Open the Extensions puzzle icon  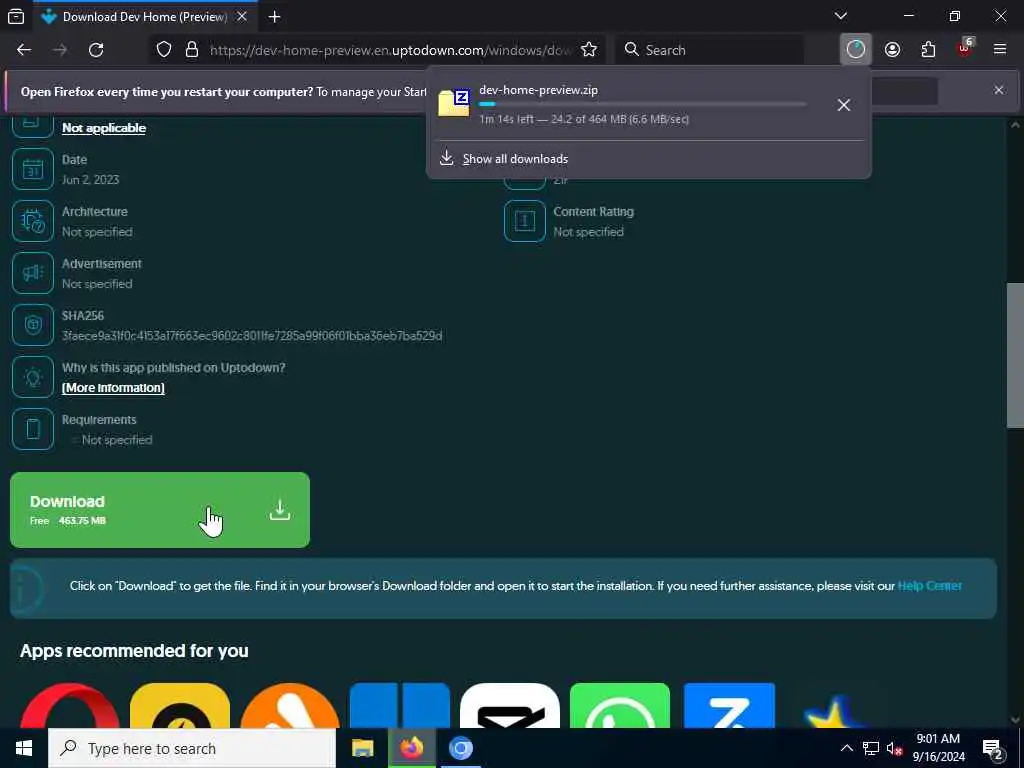click(928, 50)
